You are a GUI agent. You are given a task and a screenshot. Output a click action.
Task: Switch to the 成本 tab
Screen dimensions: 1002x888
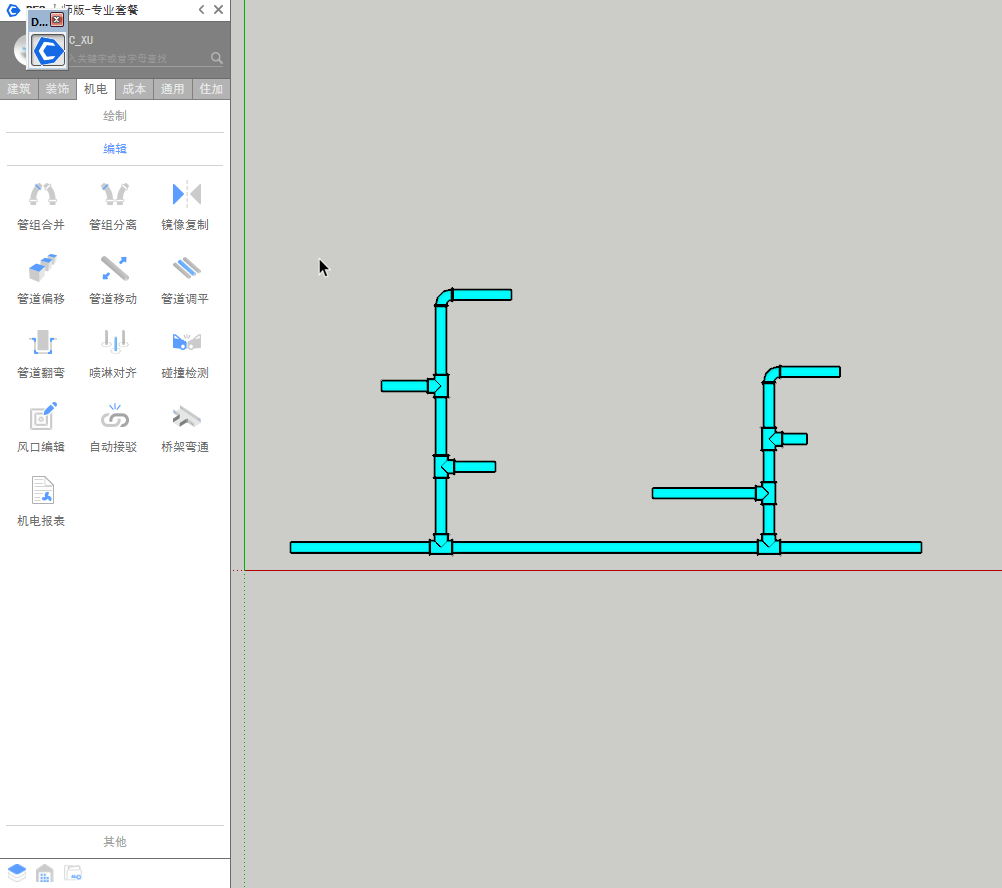(x=134, y=89)
